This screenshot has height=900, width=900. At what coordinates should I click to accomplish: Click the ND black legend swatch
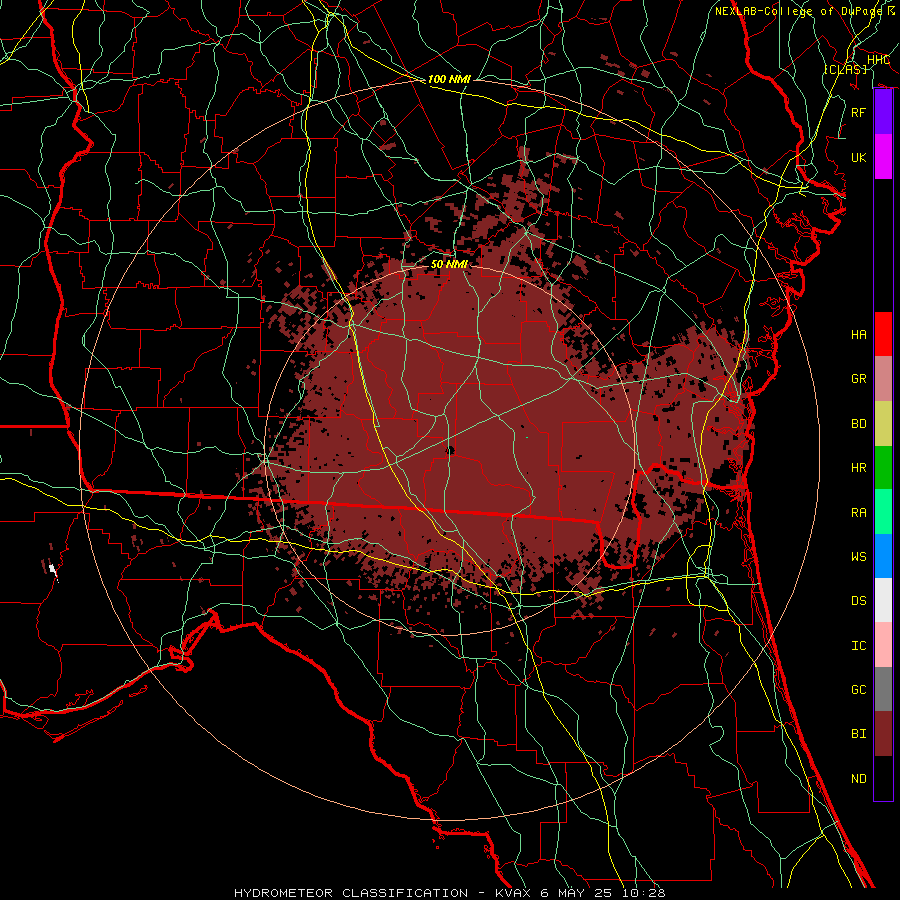point(883,778)
